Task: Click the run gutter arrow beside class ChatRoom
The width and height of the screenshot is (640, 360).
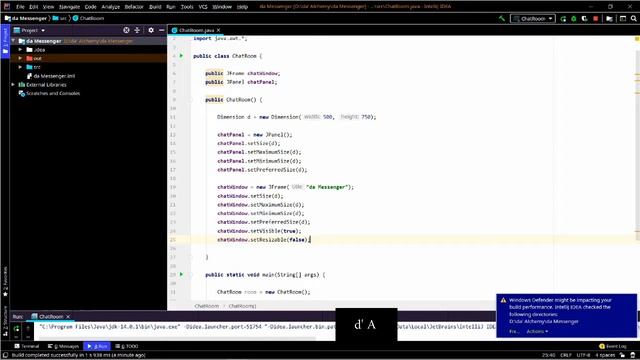Action: 181,56
